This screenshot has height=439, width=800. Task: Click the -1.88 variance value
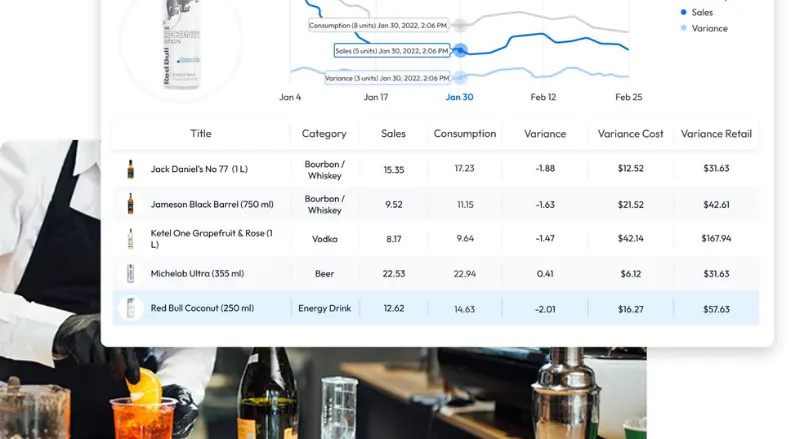click(545, 168)
